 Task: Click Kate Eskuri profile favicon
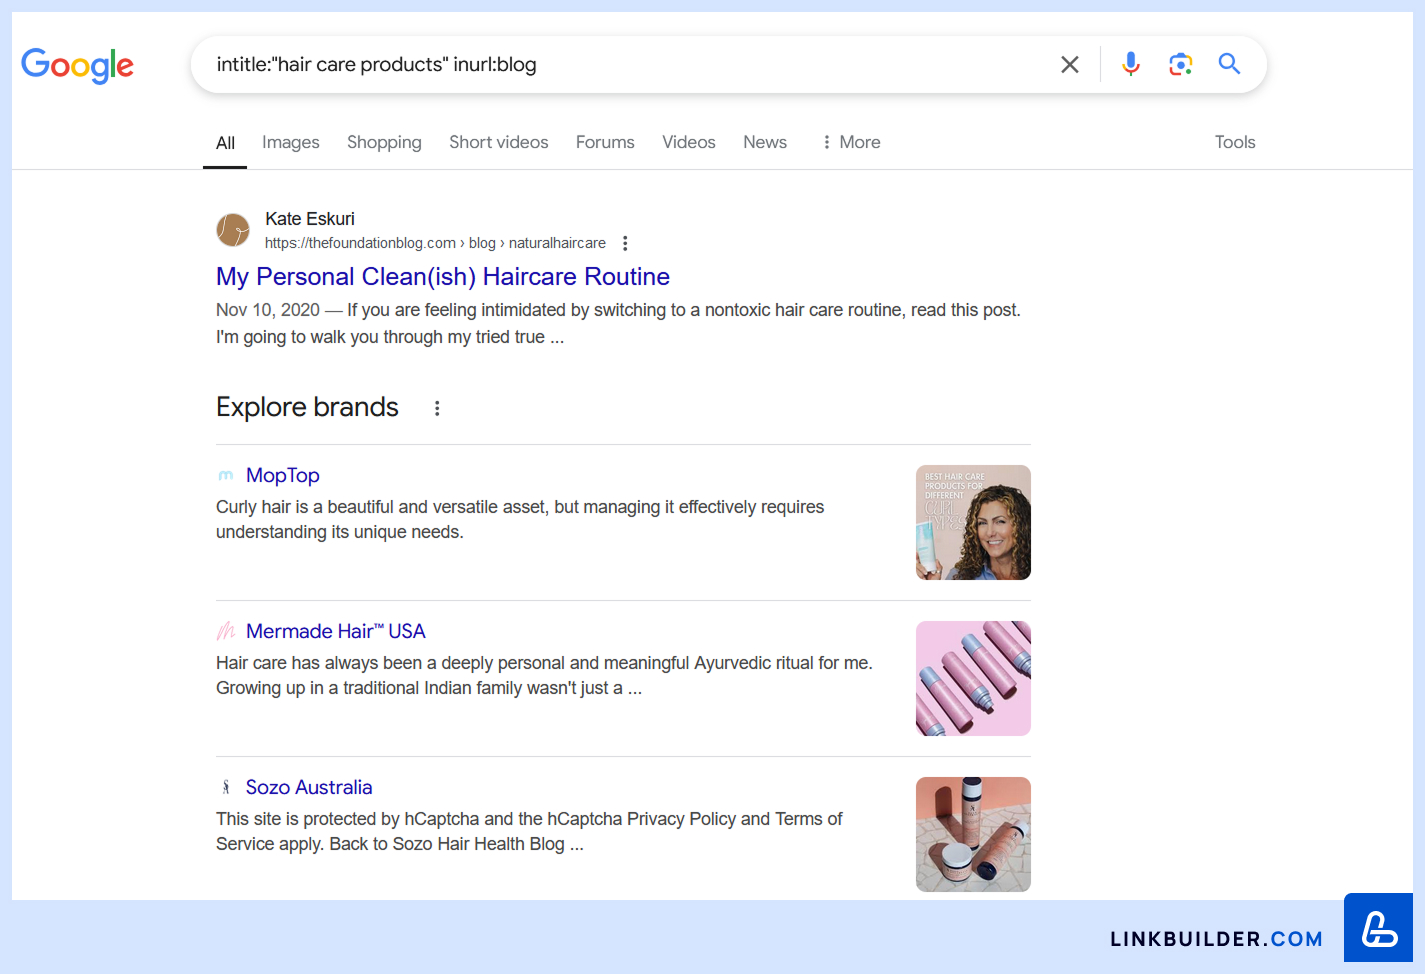(x=233, y=230)
